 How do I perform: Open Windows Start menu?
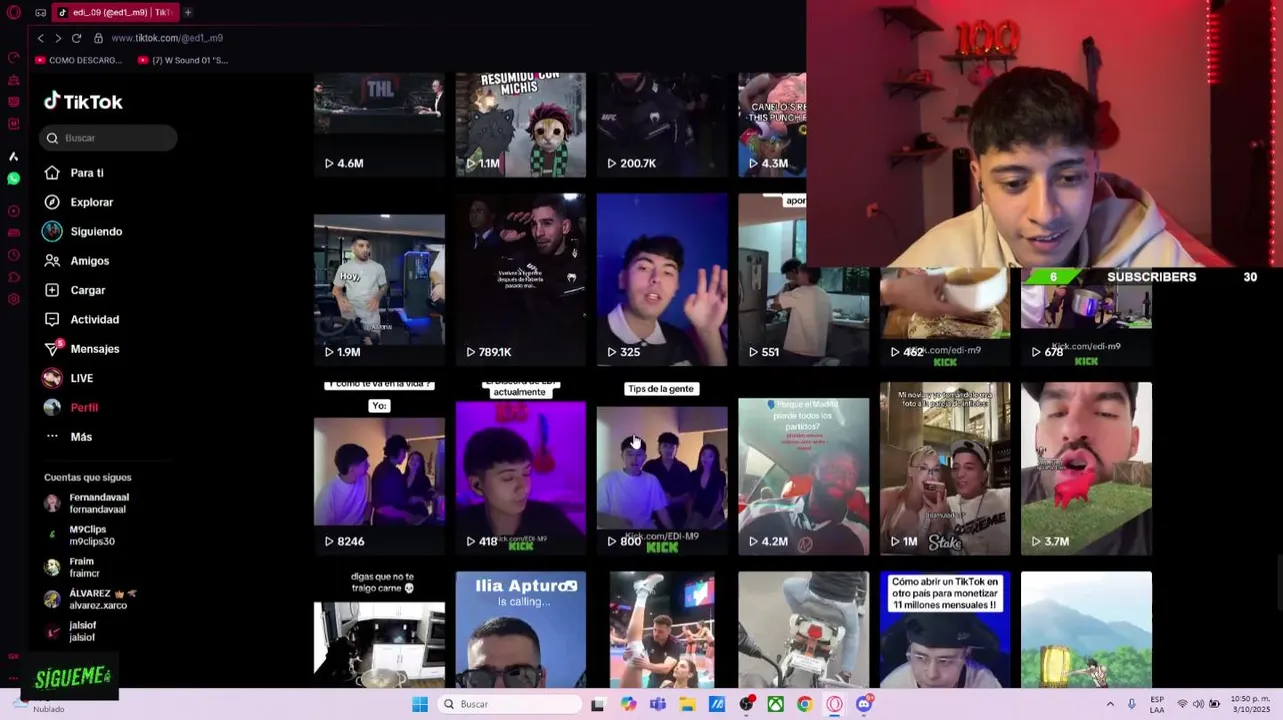(x=420, y=704)
